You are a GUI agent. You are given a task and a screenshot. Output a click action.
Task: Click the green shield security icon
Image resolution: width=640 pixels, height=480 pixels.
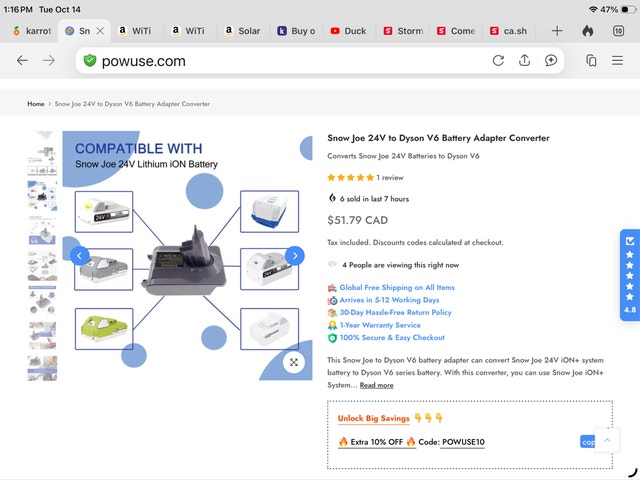[x=89, y=61]
